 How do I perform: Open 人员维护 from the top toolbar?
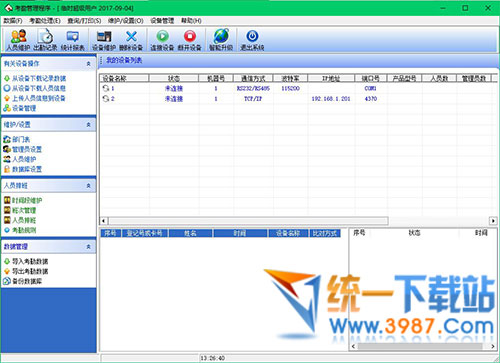point(18,40)
